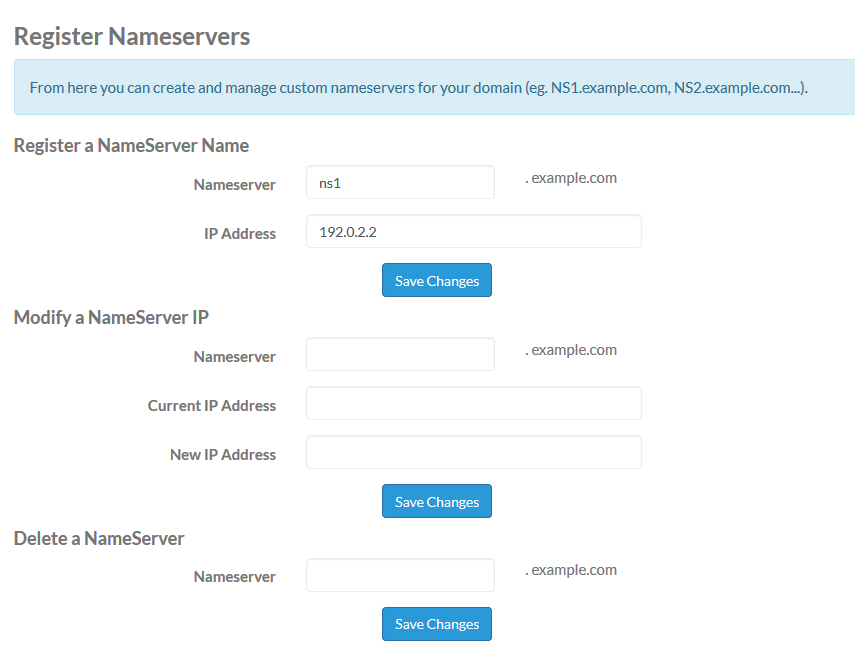Viewport: 855px width, 659px height.
Task: Click the Register Nameservers page heading
Action: pyautogui.click(x=132, y=37)
